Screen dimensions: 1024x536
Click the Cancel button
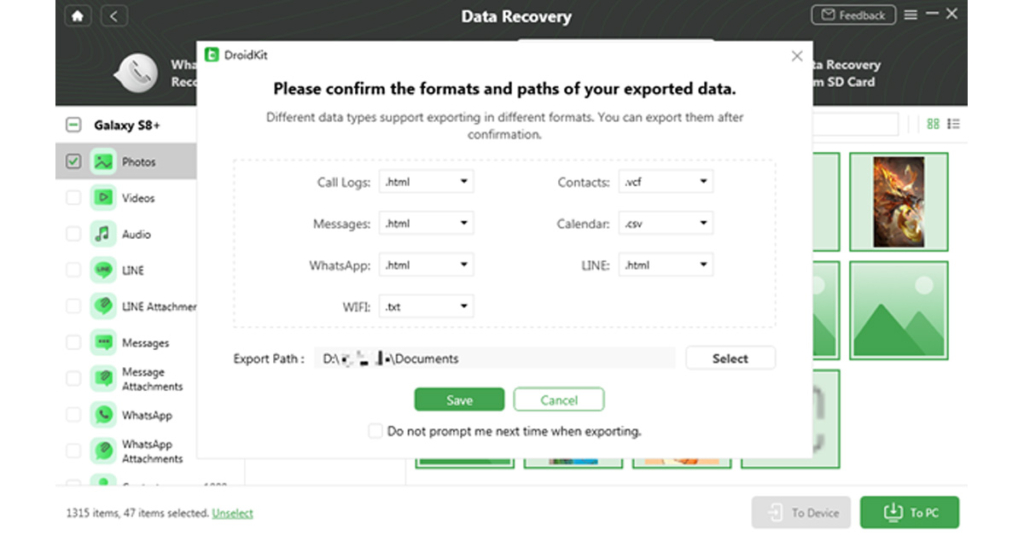coord(558,400)
